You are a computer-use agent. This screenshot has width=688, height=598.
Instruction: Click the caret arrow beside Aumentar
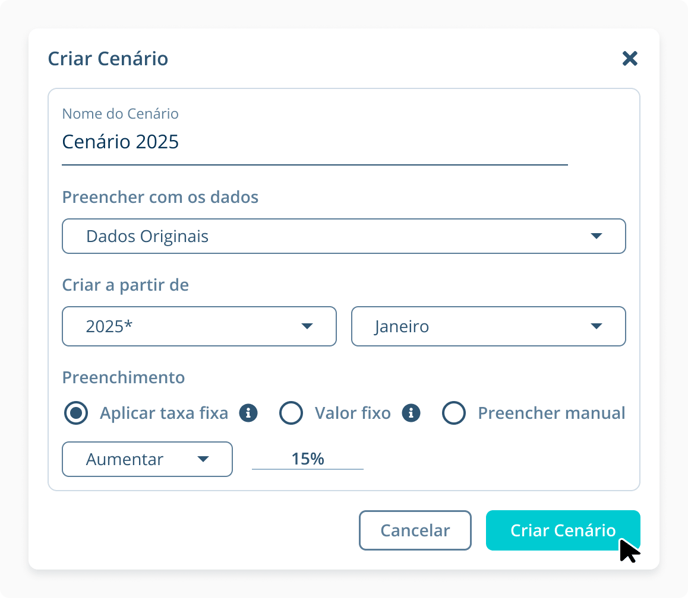[x=203, y=460]
